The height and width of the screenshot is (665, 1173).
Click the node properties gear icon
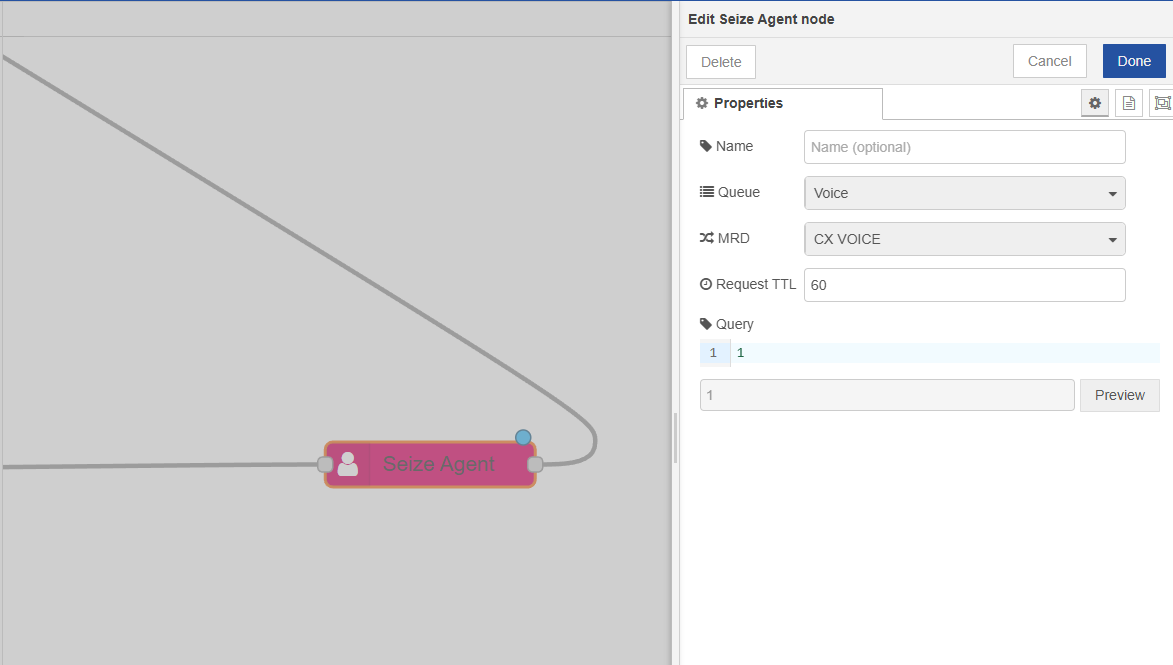[1095, 103]
